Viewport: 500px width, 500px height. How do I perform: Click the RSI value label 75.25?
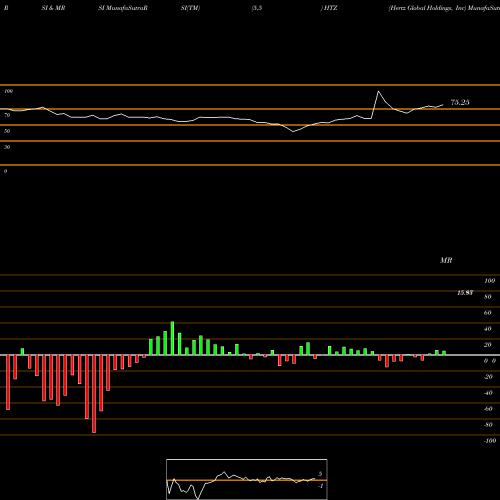point(460,102)
